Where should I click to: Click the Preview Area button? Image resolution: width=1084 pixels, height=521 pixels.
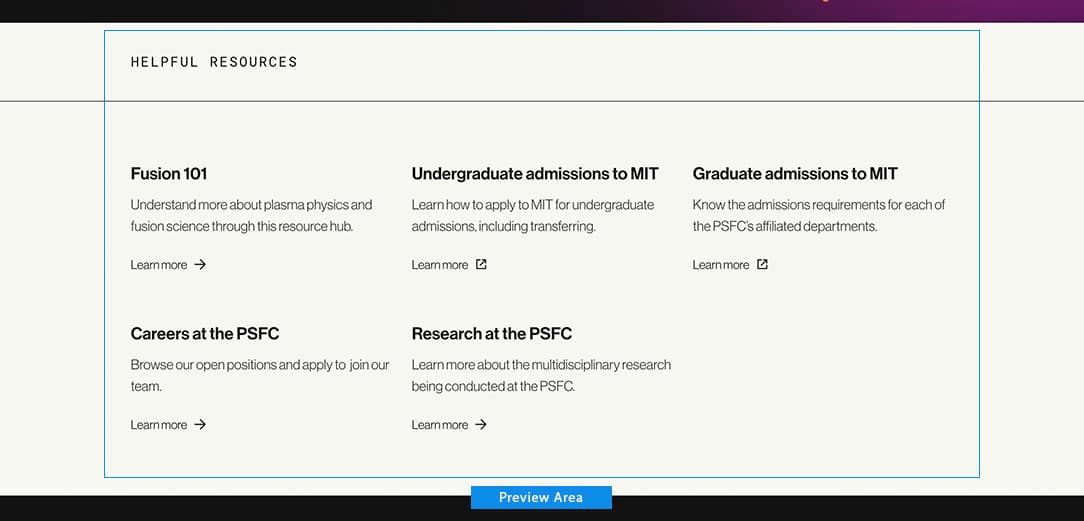[x=541, y=498]
